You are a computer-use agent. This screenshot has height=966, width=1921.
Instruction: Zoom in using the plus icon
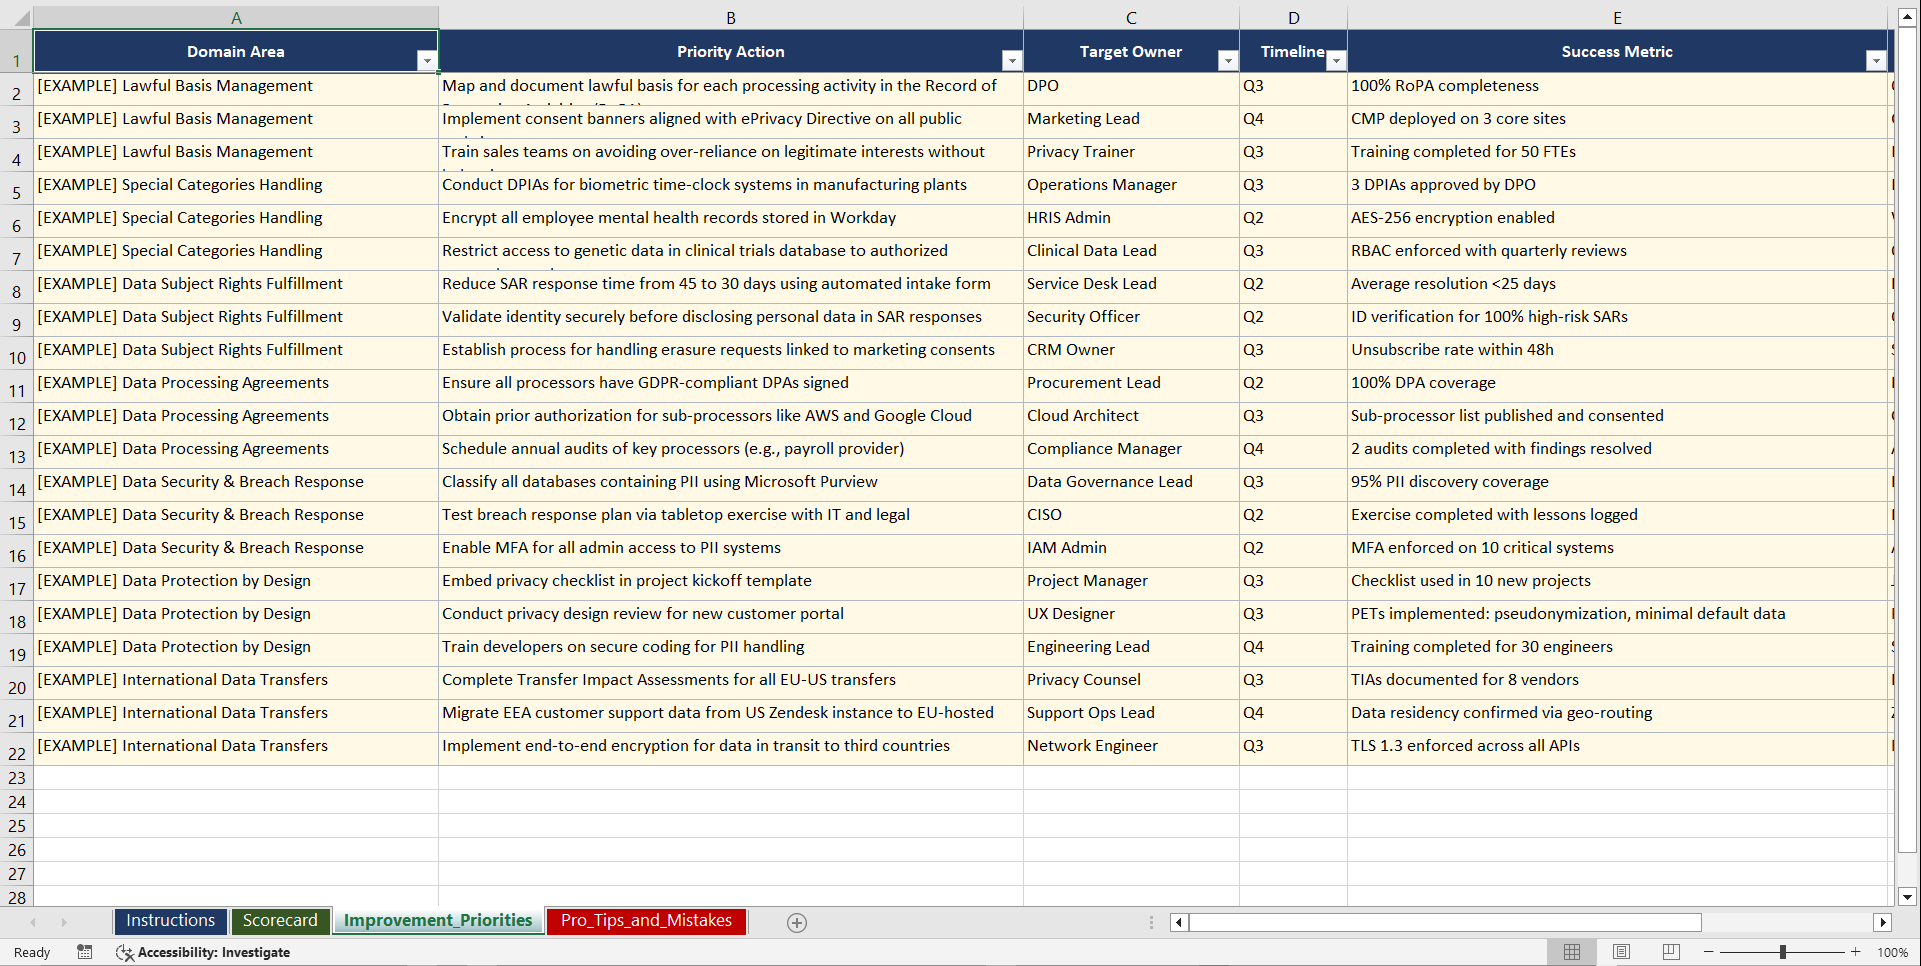pyautogui.click(x=1857, y=952)
